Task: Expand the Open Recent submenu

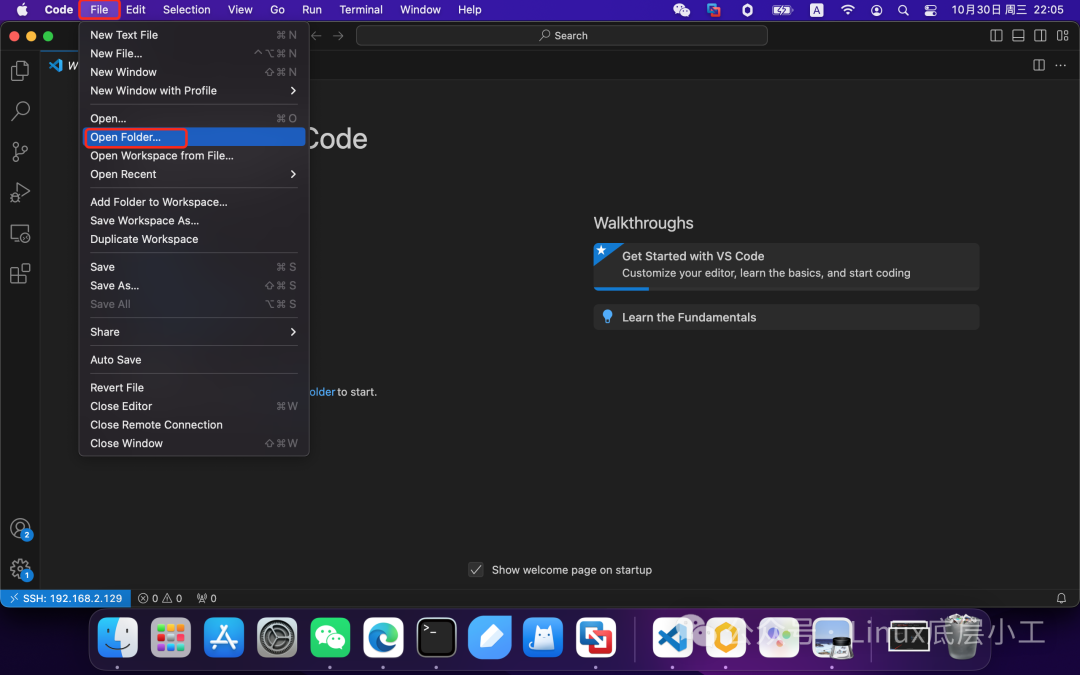Action: tap(194, 174)
